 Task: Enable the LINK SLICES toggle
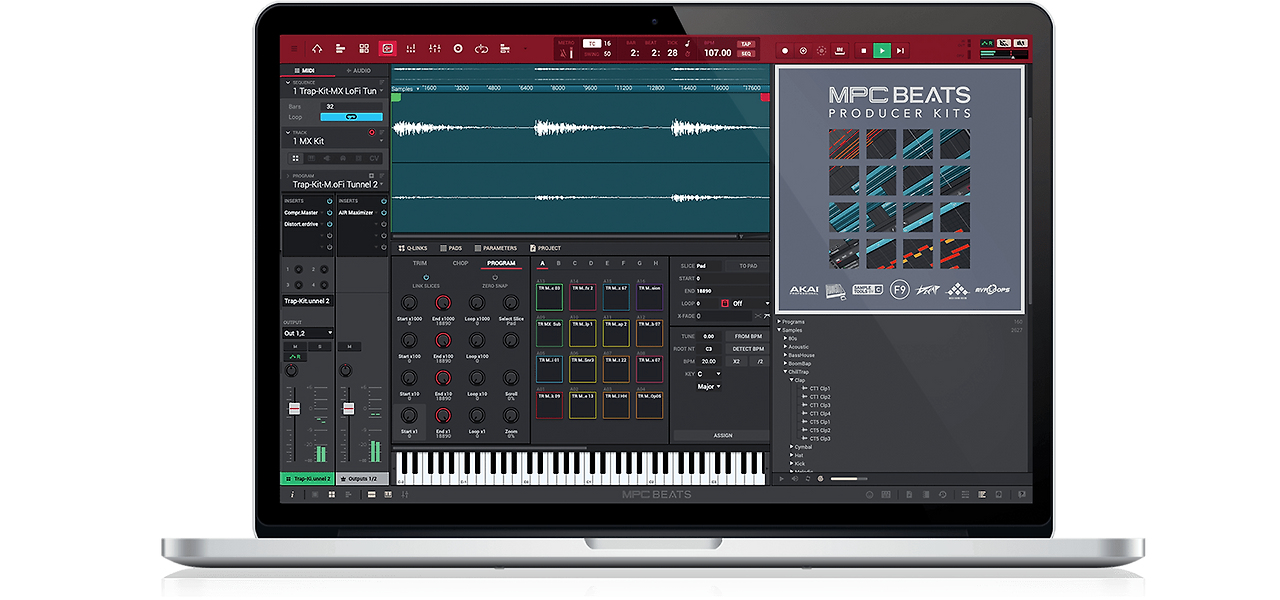pos(426,277)
